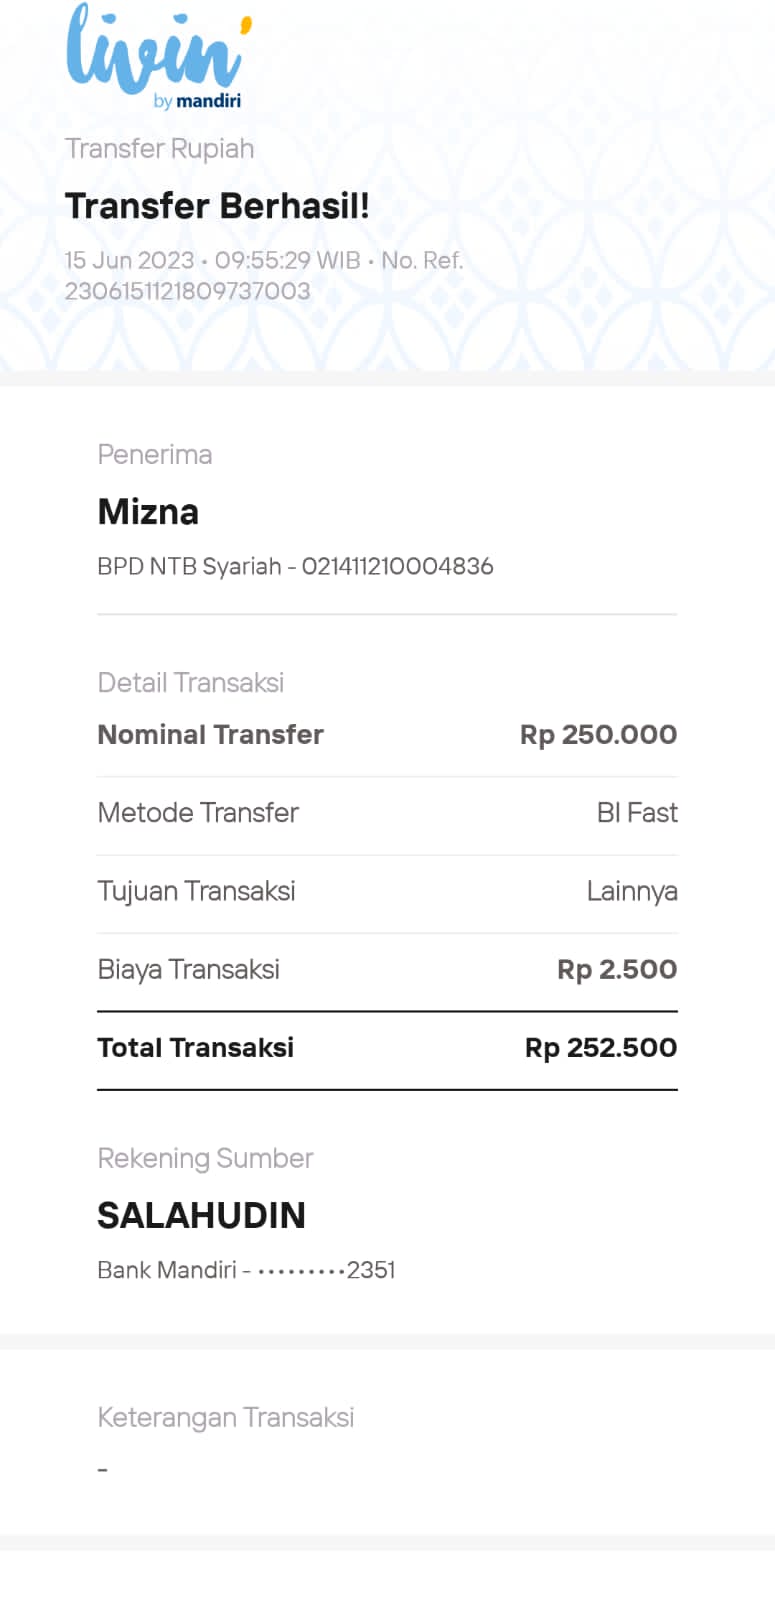Click the Total Transaksi label
Screen dimensions: 775x1600
pyautogui.click(x=195, y=1048)
